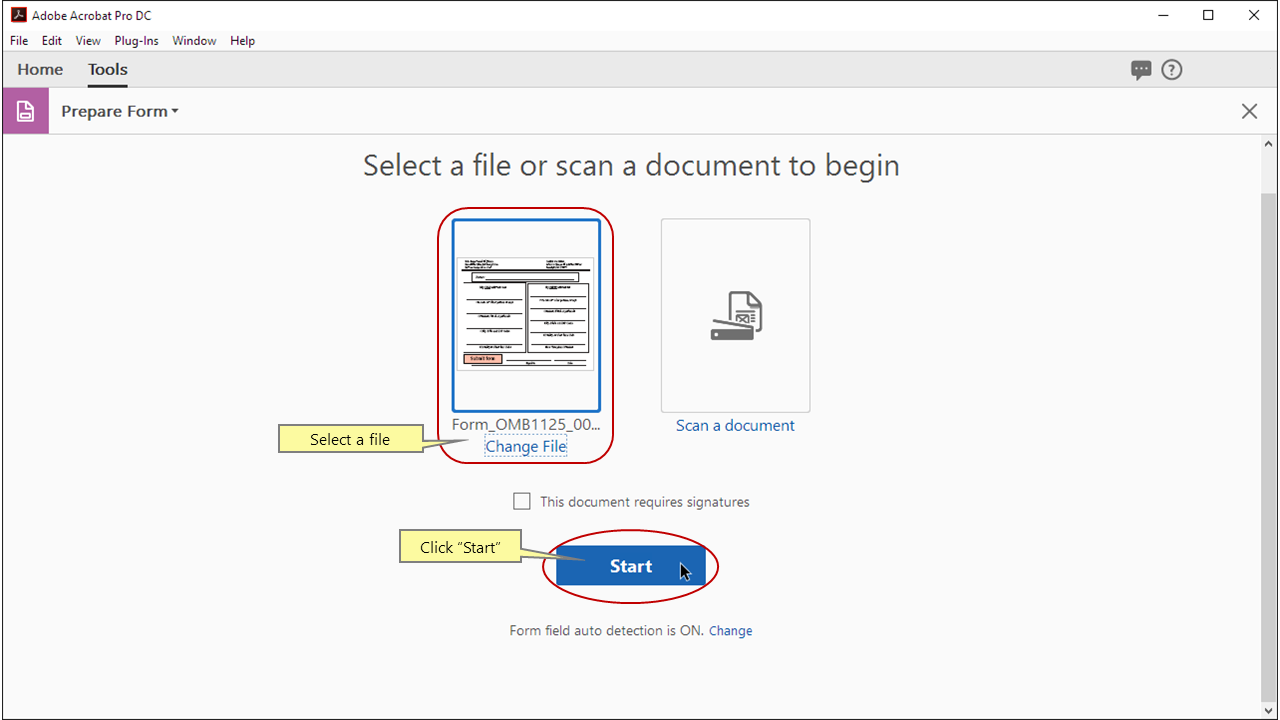Click the Change File link
The width and height of the screenshot is (1280, 720).
[525, 445]
